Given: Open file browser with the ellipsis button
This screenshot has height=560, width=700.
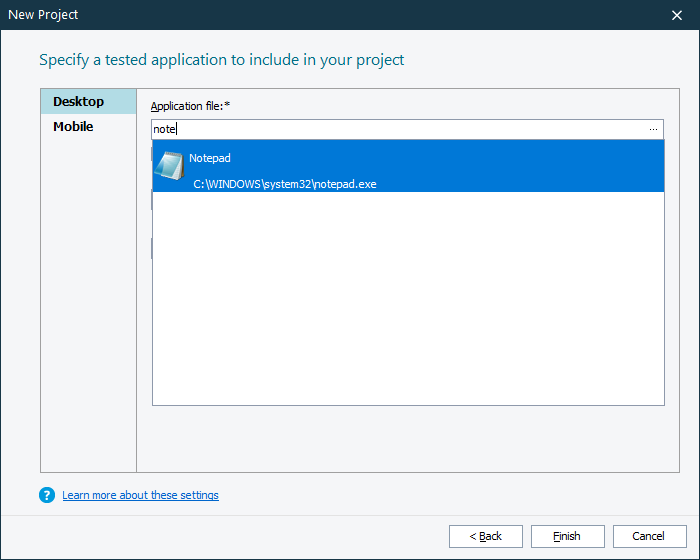Looking at the screenshot, I should (653, 129).
